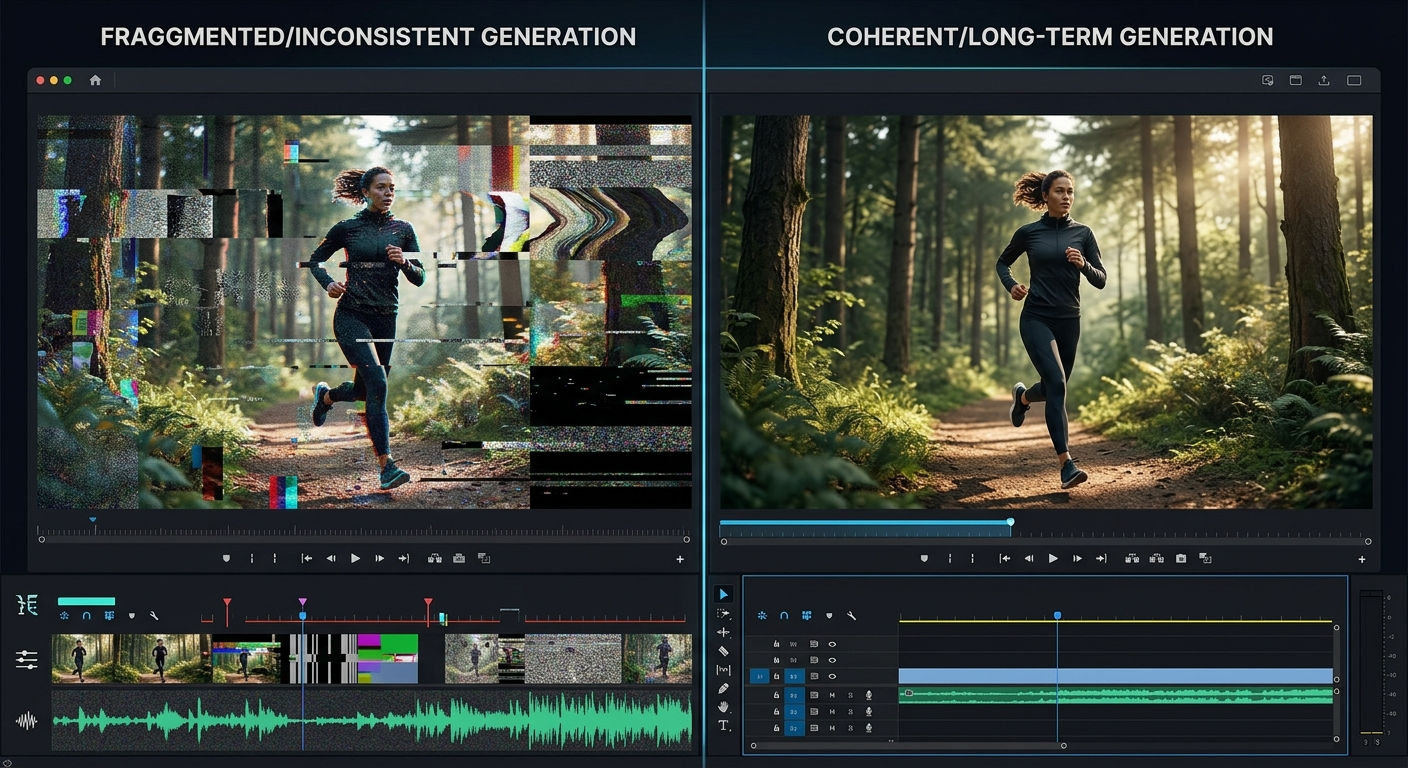Pick the Pen tool in the tools panel

724,688
